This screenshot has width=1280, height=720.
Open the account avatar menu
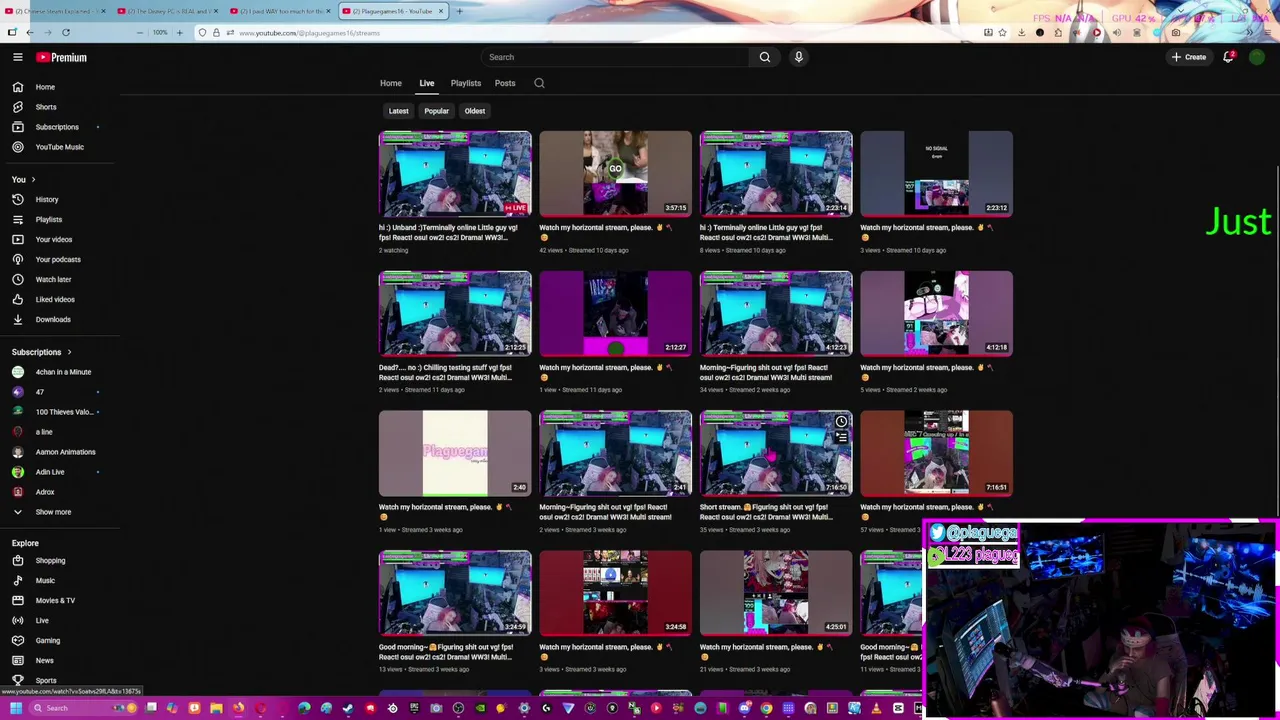pos(1257,57)
